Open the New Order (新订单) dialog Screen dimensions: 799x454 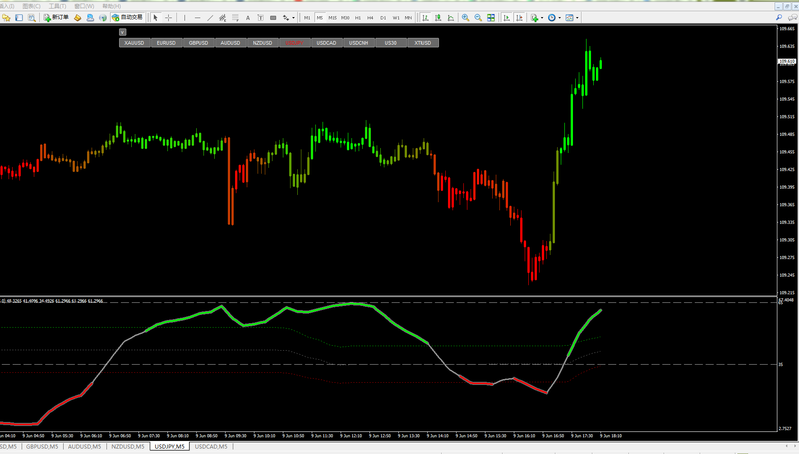coord(57,18)
